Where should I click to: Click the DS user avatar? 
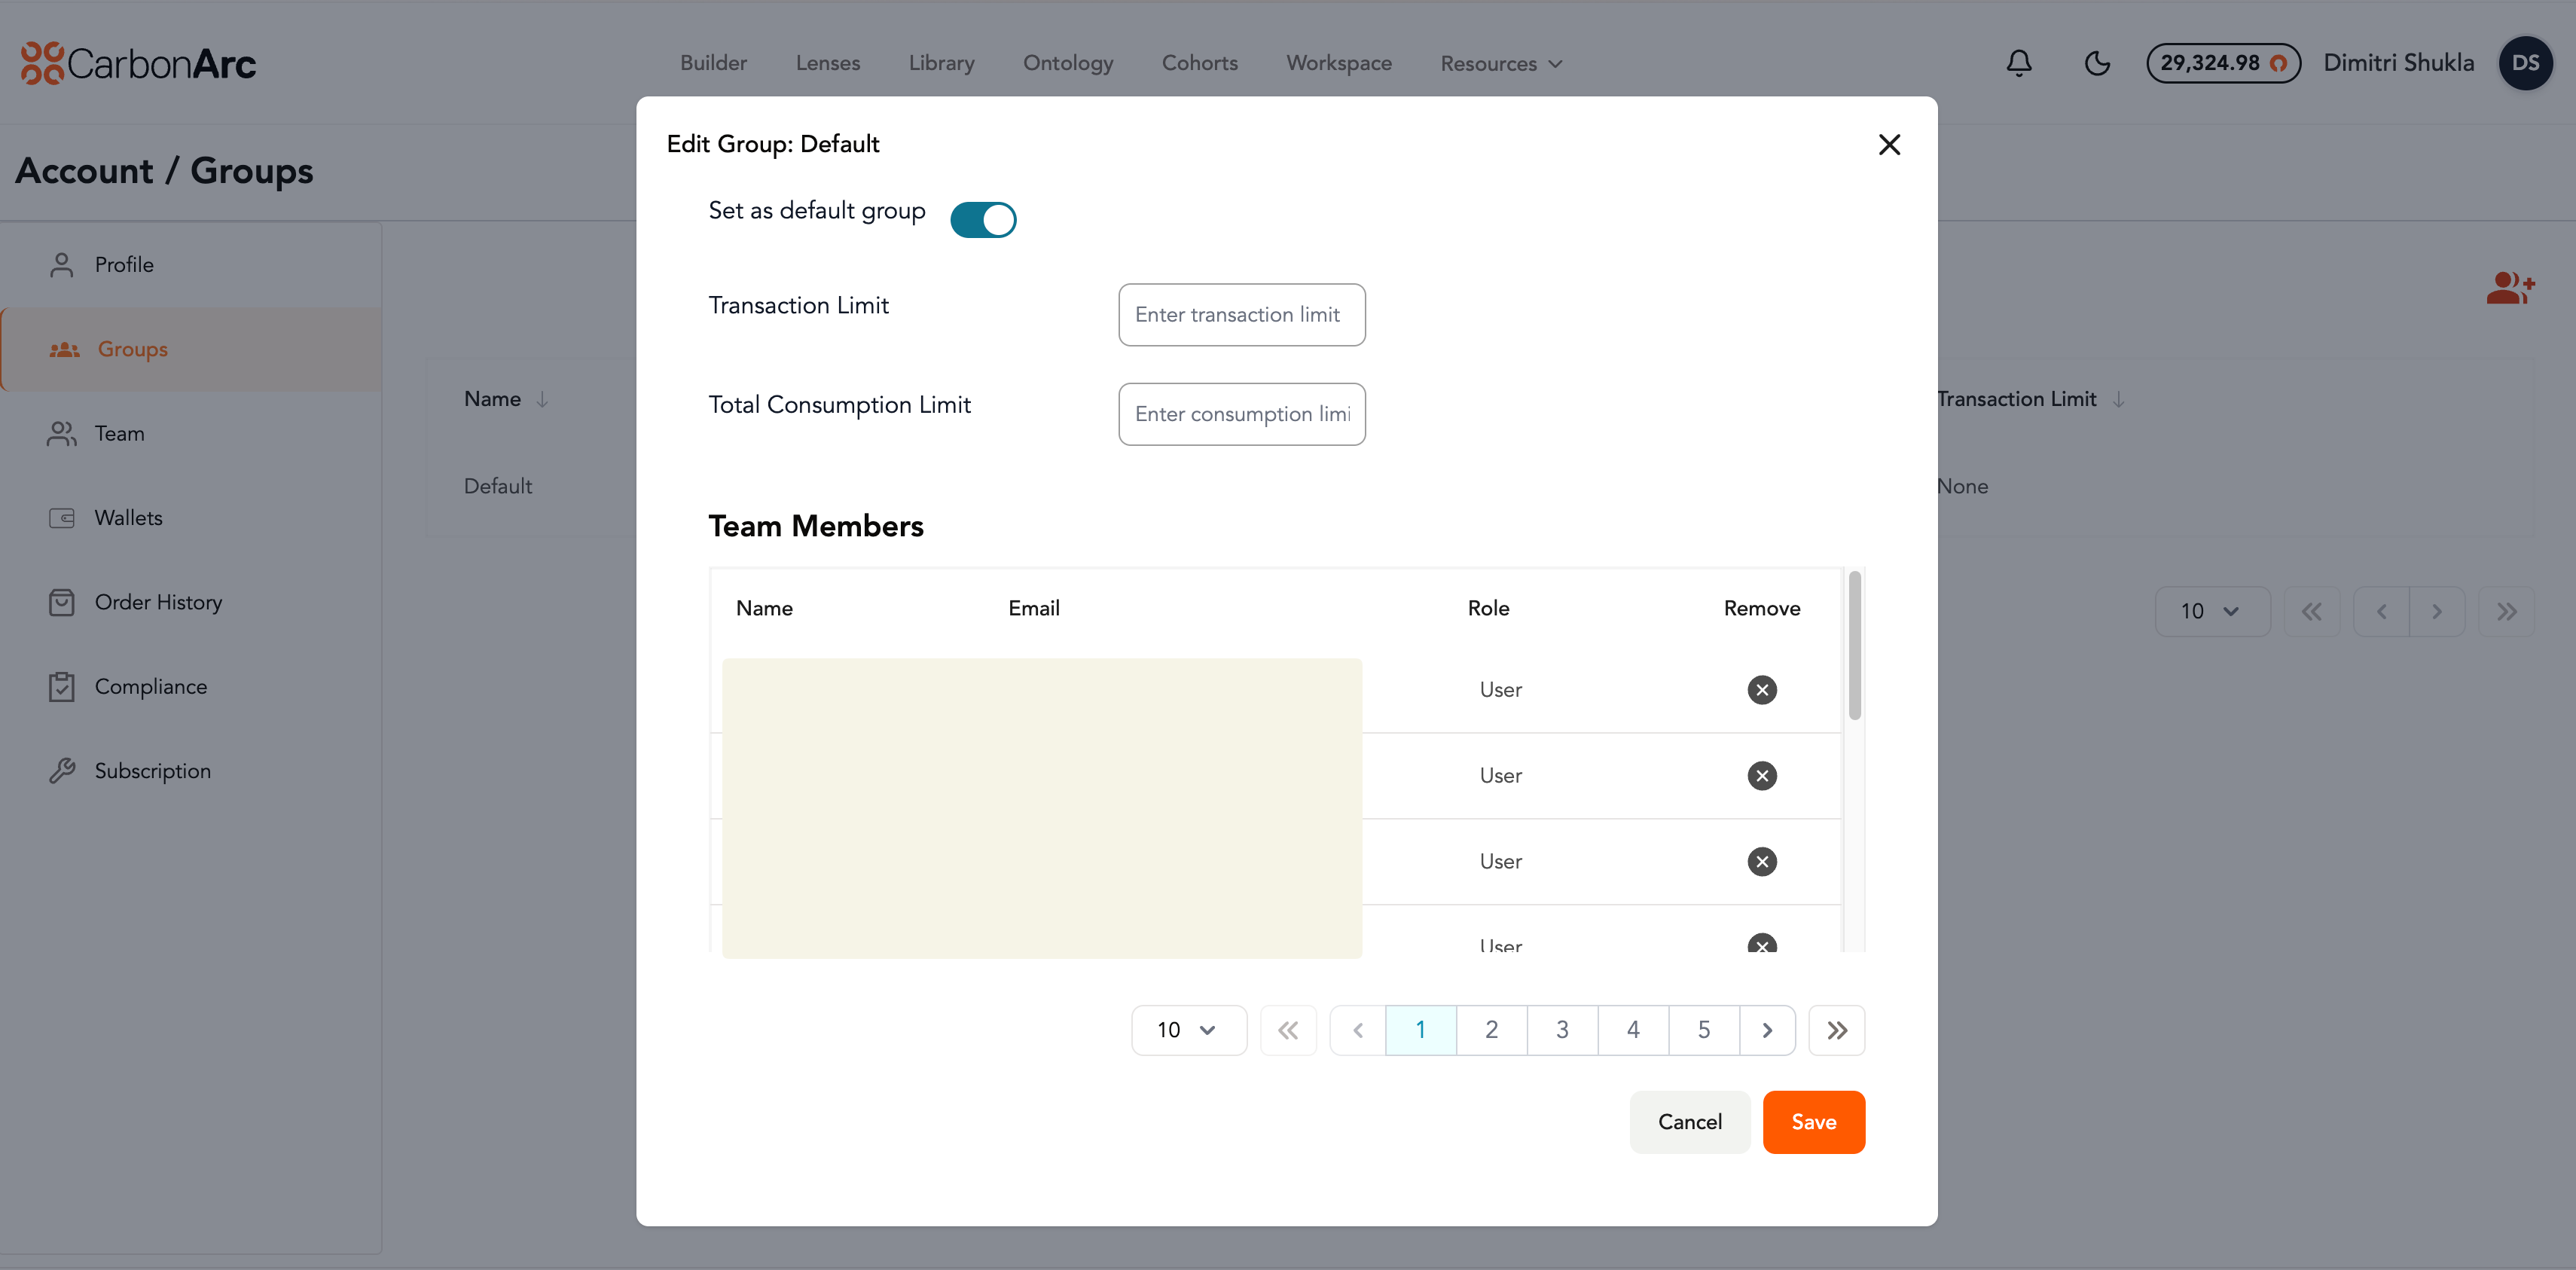[2525, 63]
